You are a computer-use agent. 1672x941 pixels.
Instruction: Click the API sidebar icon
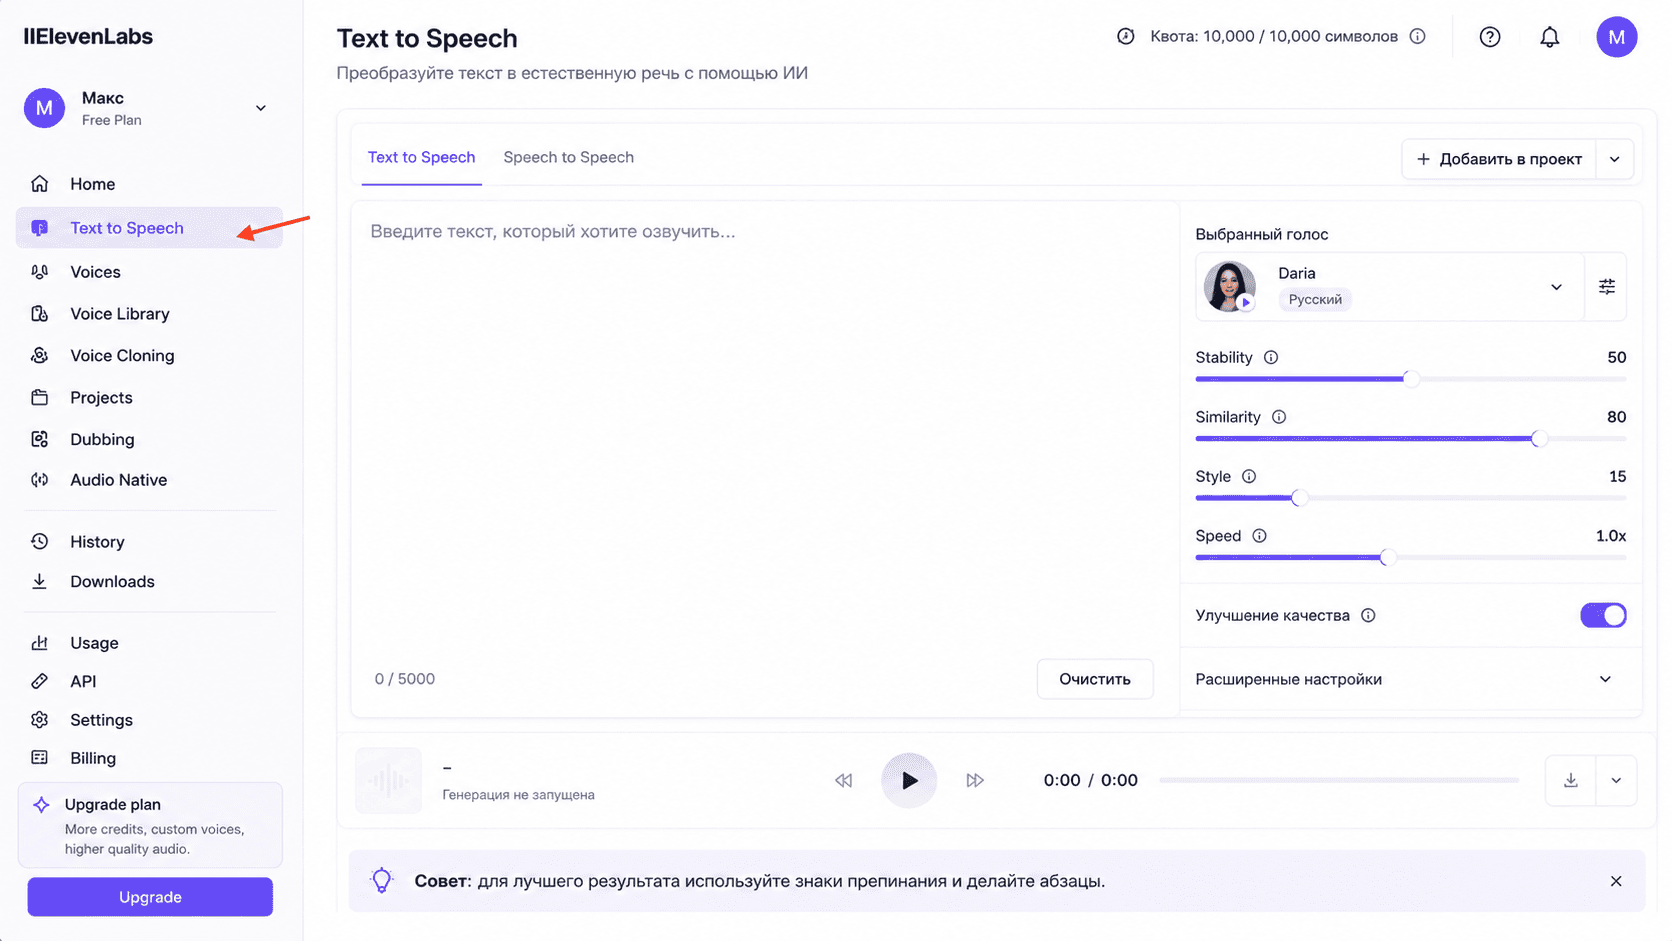40,681
